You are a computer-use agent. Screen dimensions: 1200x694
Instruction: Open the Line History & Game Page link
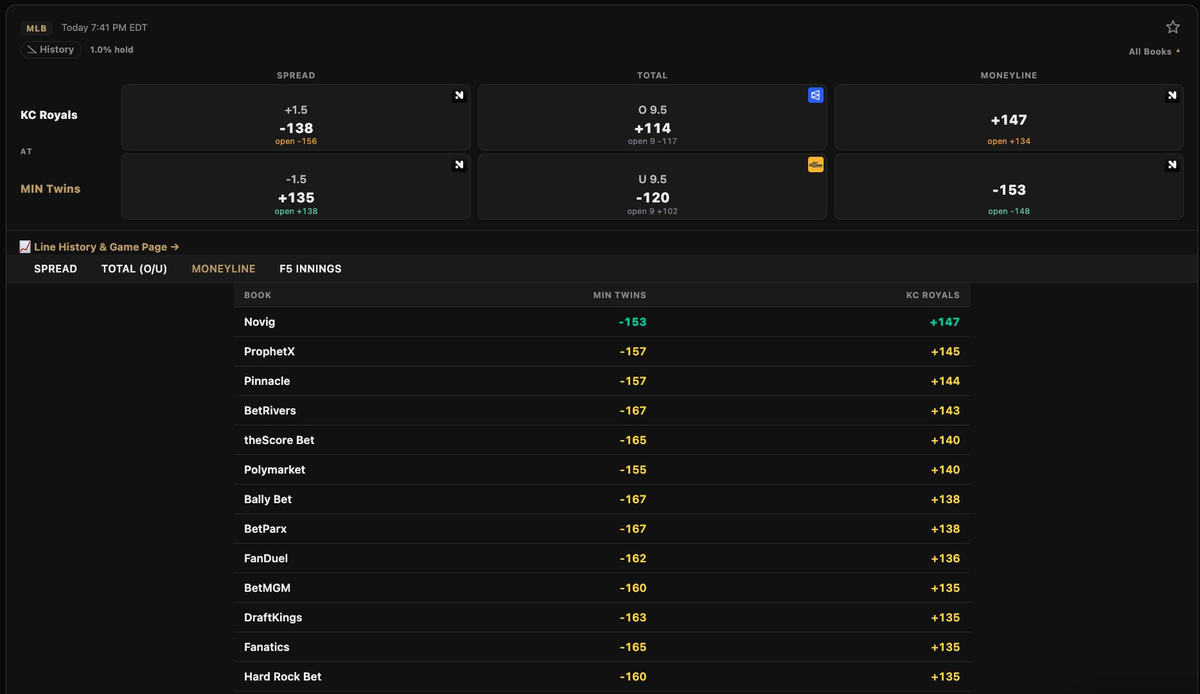tap(106, 247)
